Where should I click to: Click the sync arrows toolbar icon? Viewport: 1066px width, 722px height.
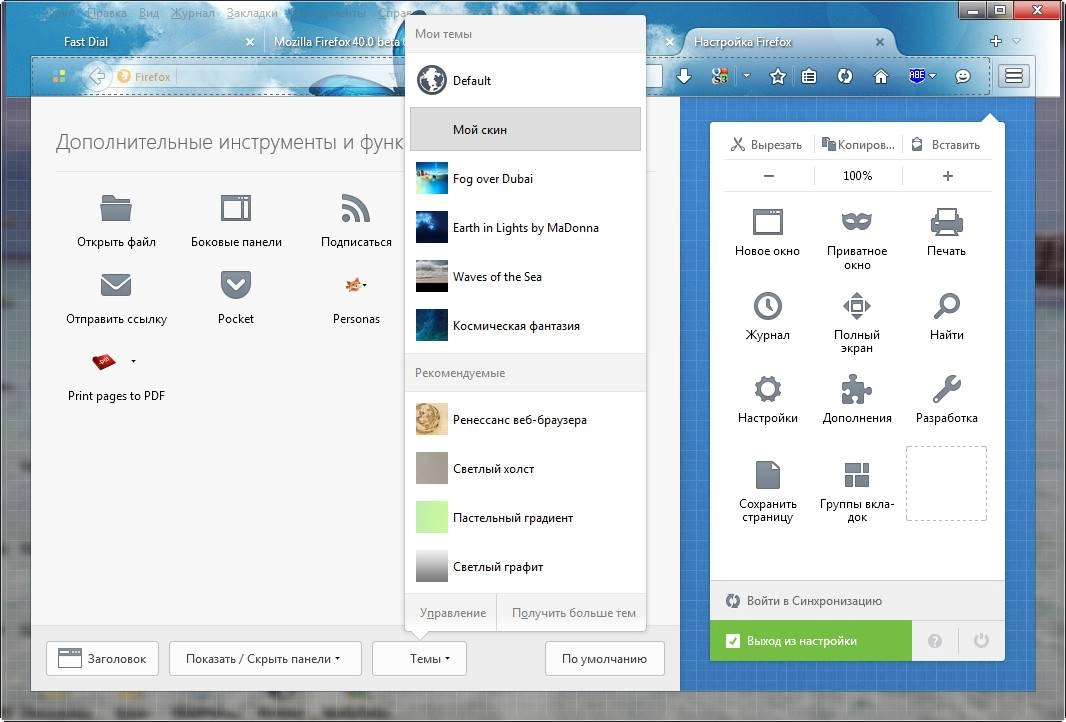point(844,77)
